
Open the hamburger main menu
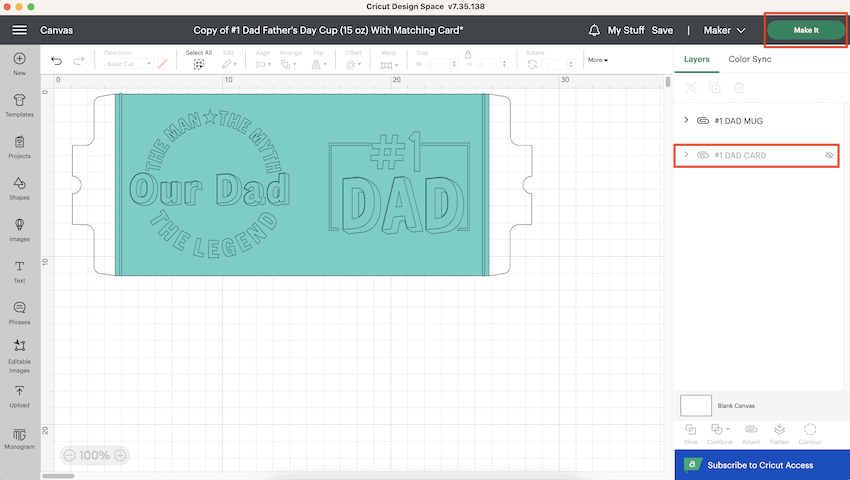[x=20, y=30]
